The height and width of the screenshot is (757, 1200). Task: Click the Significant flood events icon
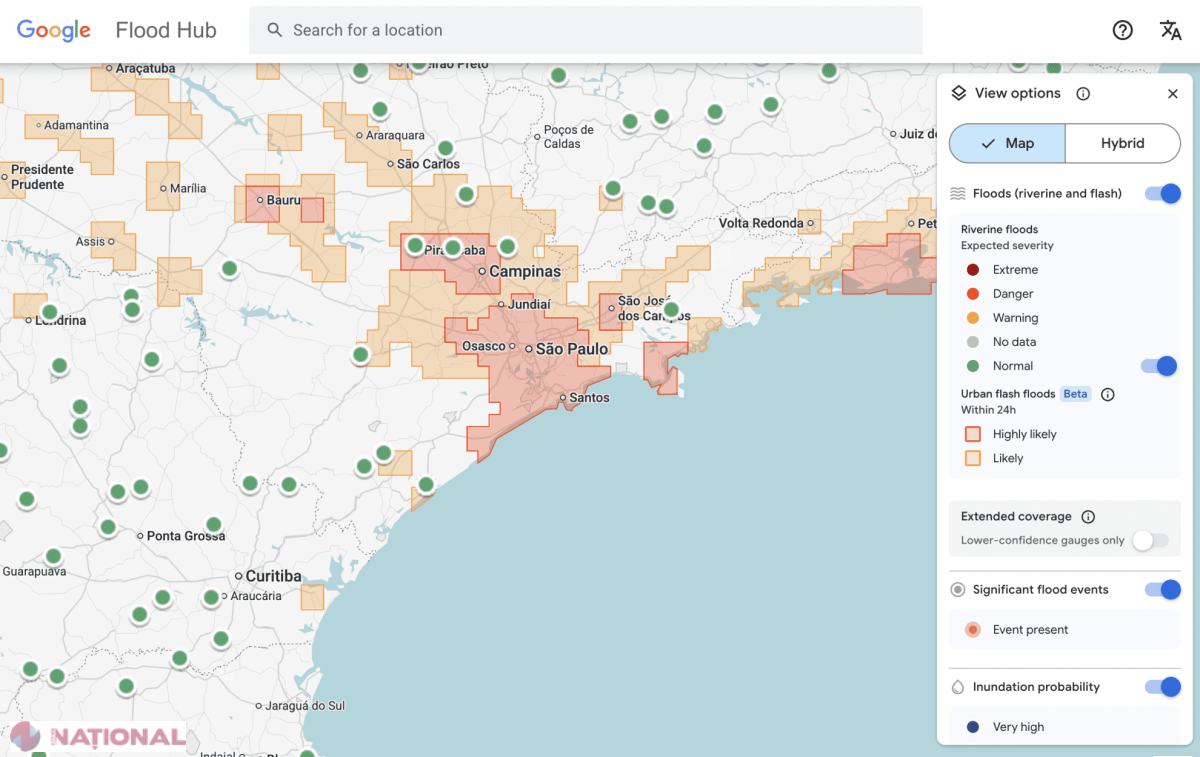click(958, 590)
